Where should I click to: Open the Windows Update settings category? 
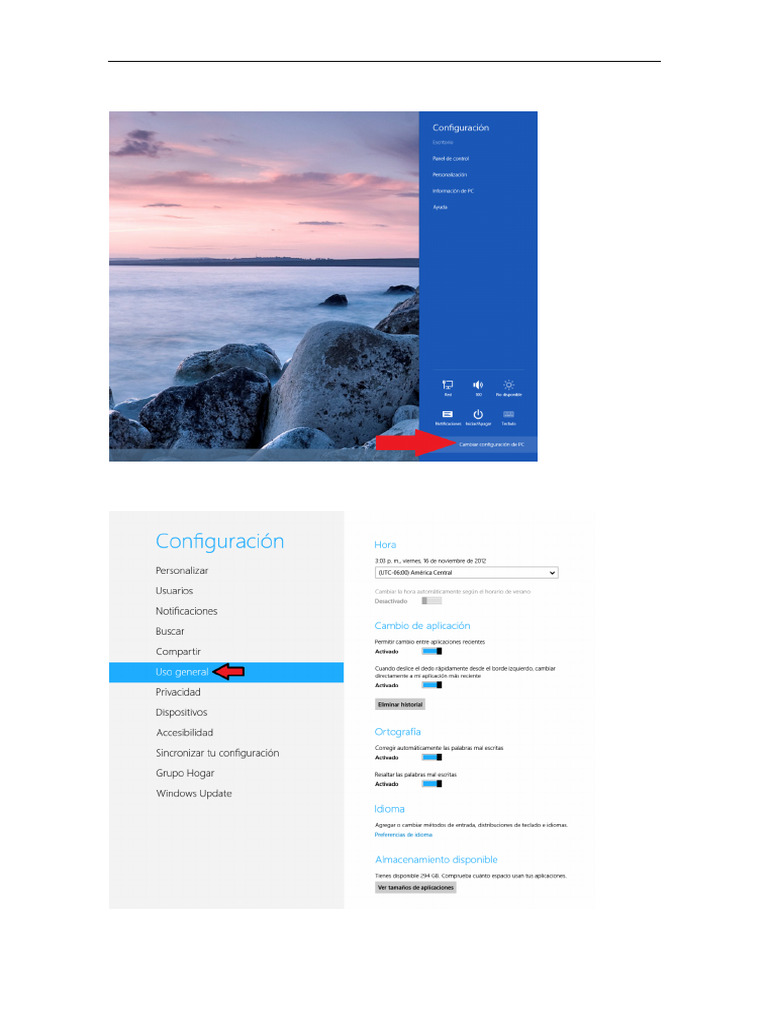pos(194,793)
